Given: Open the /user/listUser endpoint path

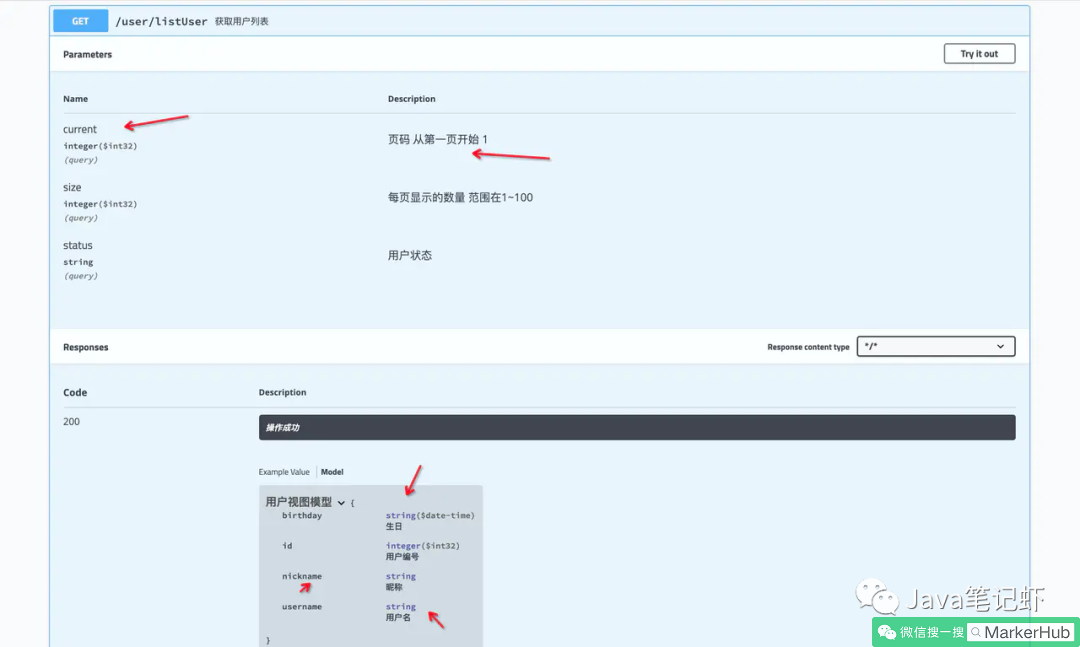Looking at the screenshot, I should point(161,21).
